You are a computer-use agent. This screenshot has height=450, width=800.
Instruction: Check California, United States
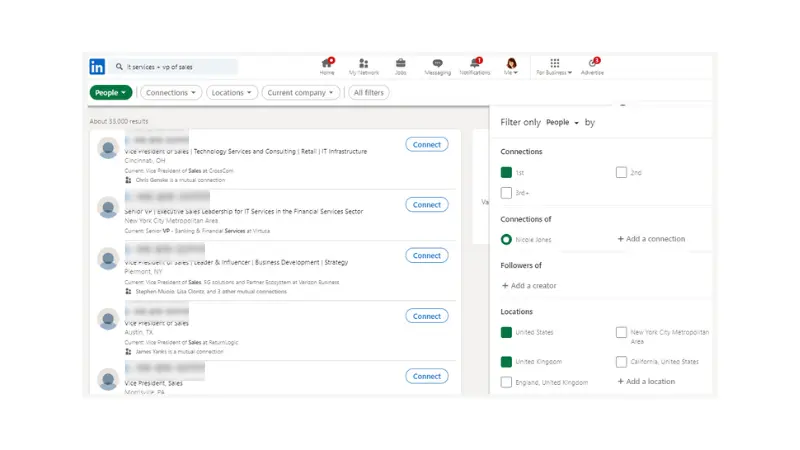click(621, 362)
